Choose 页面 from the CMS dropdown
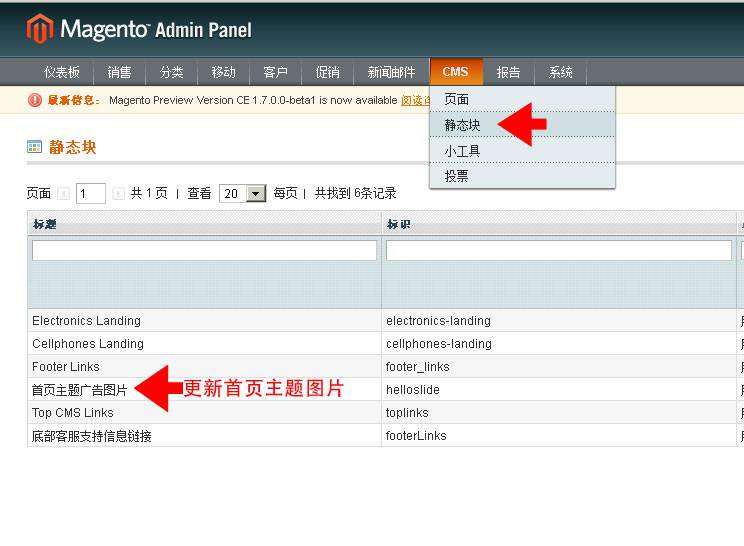The width and height of the screenshot is (744, 546). (522, 99)
